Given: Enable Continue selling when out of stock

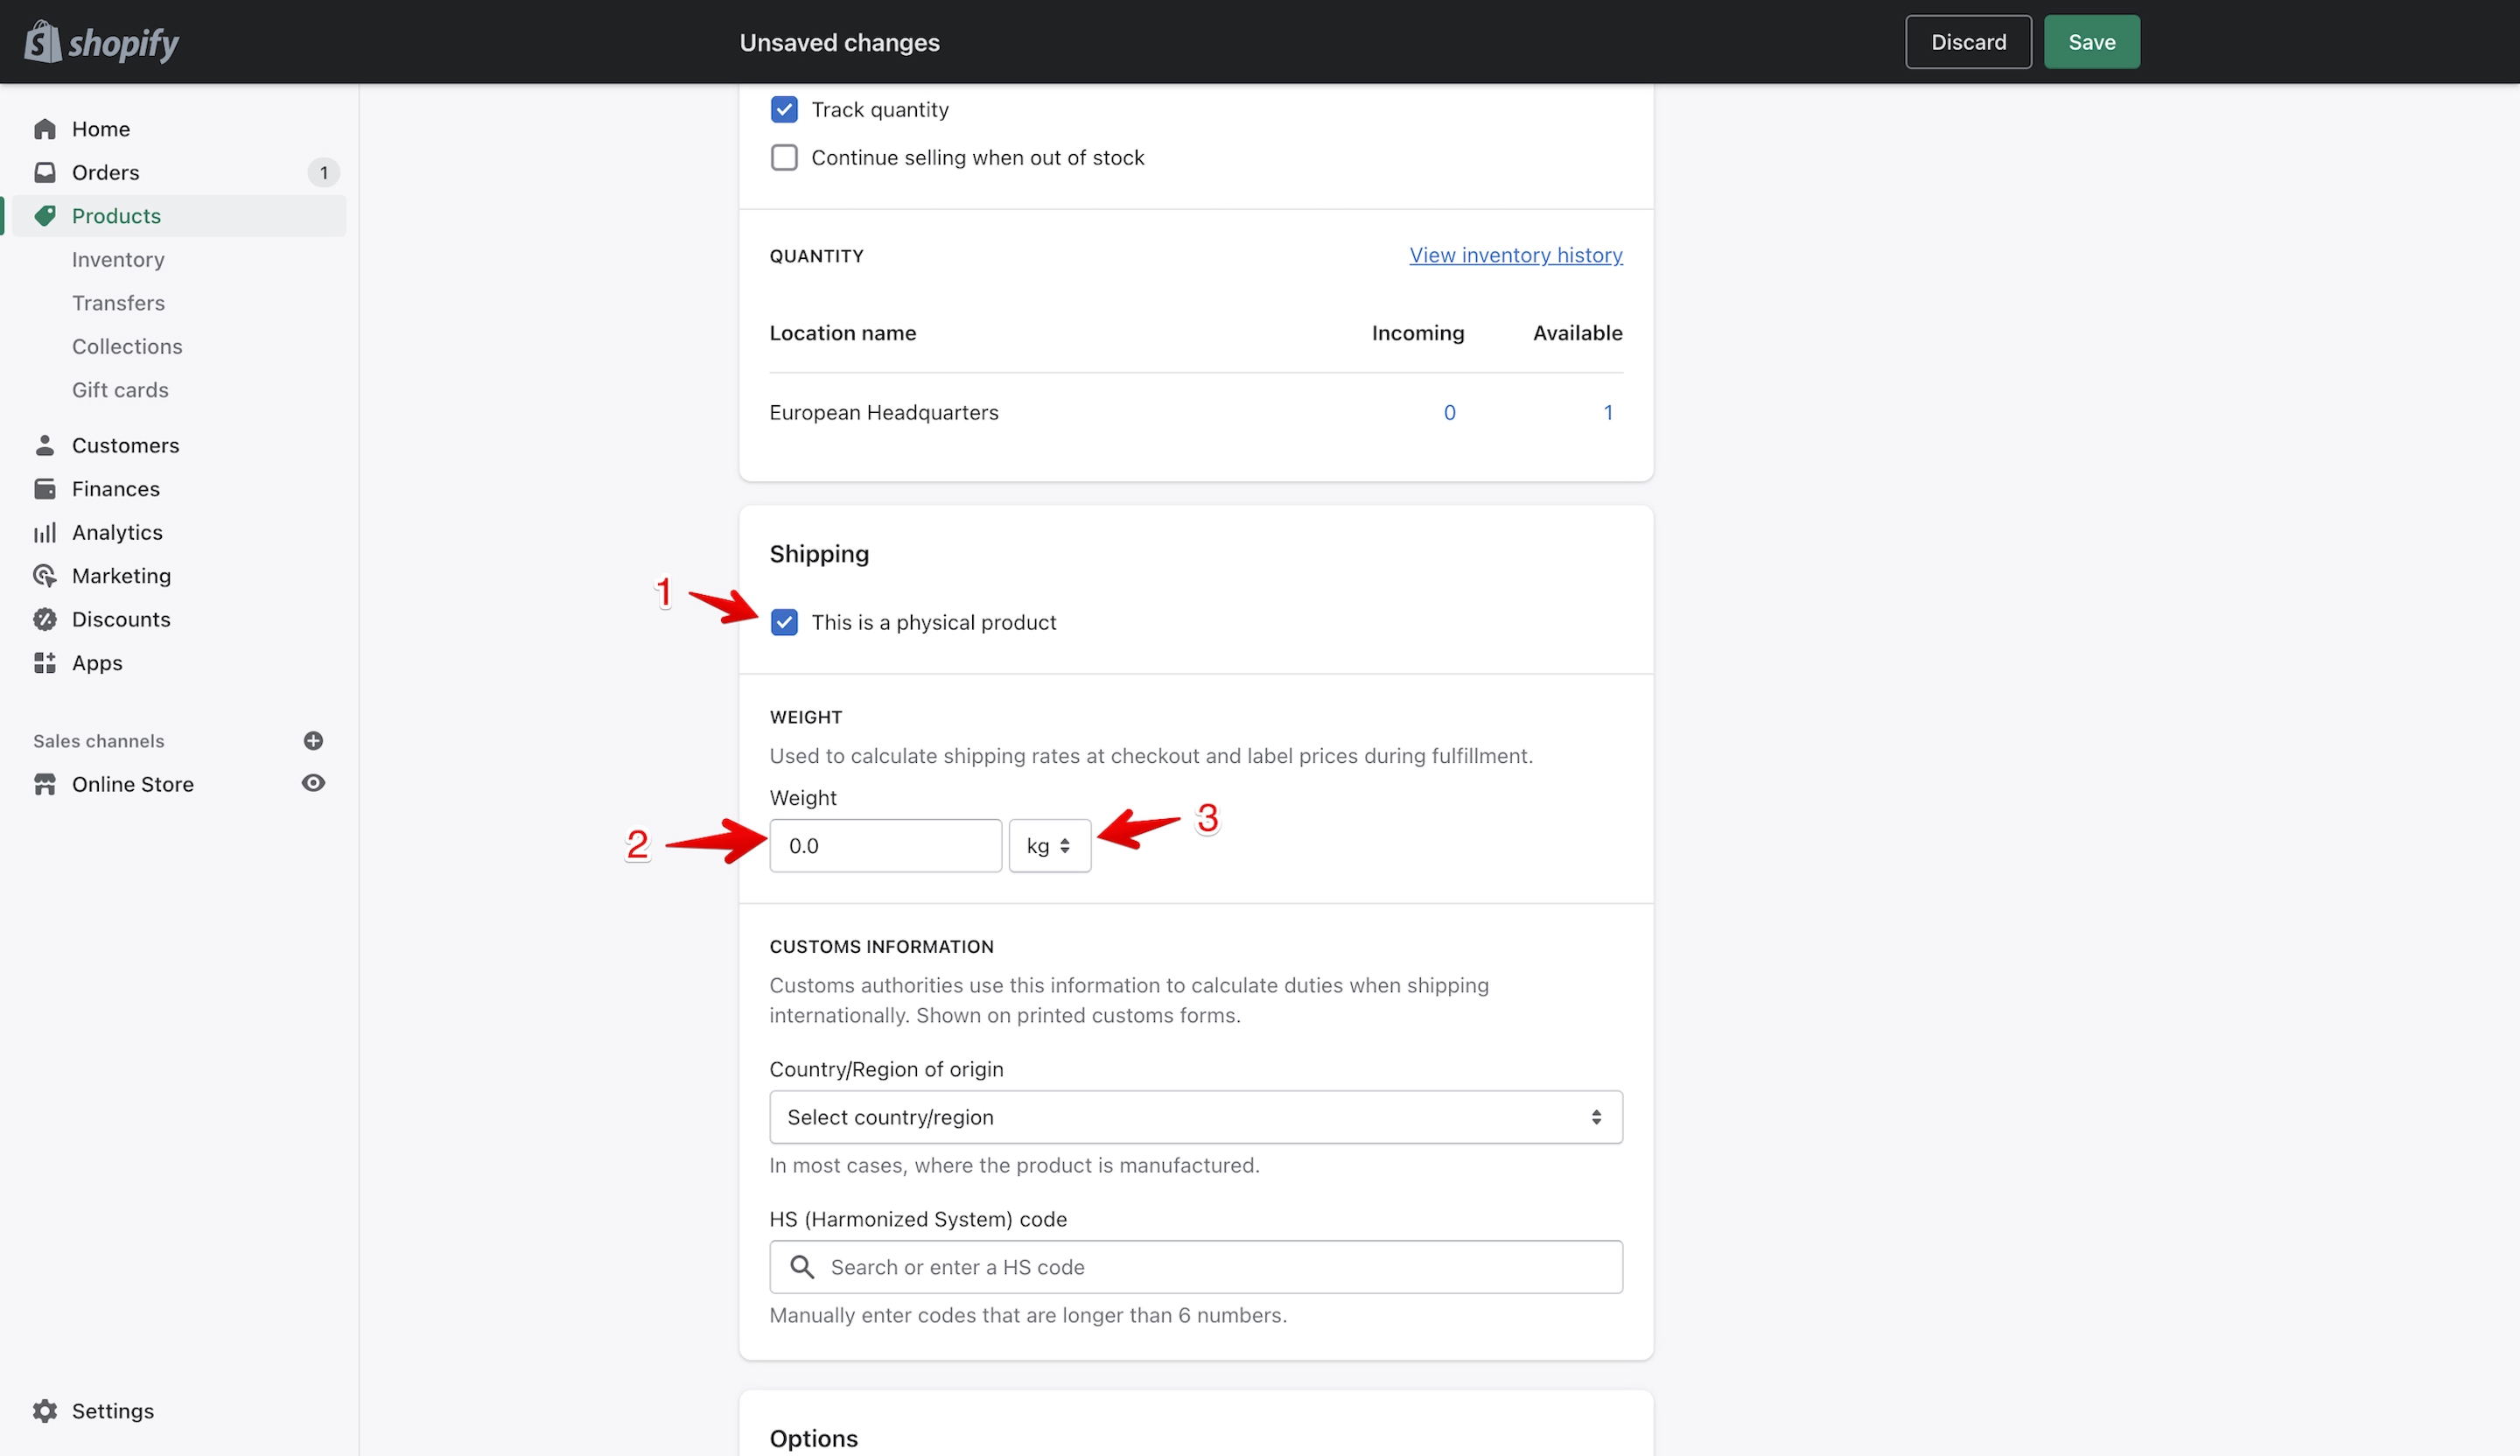Looking at the screenshot, I should [784, 158].
